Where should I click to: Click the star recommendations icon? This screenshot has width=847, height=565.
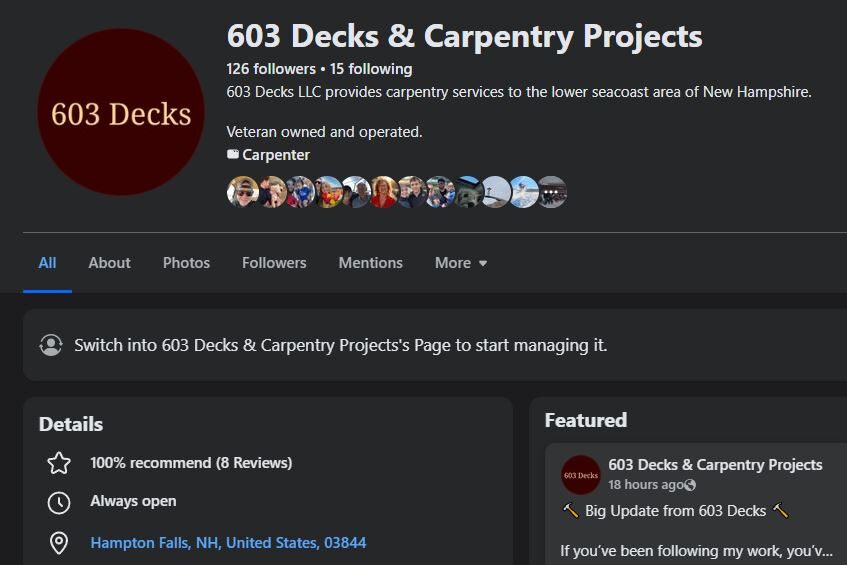click(x=59, y=463)
